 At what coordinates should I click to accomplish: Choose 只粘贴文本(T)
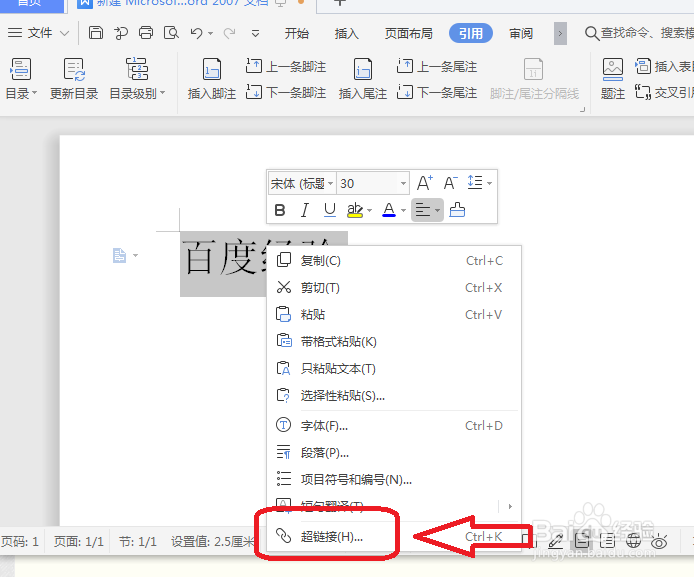click(x=394, y=369)
